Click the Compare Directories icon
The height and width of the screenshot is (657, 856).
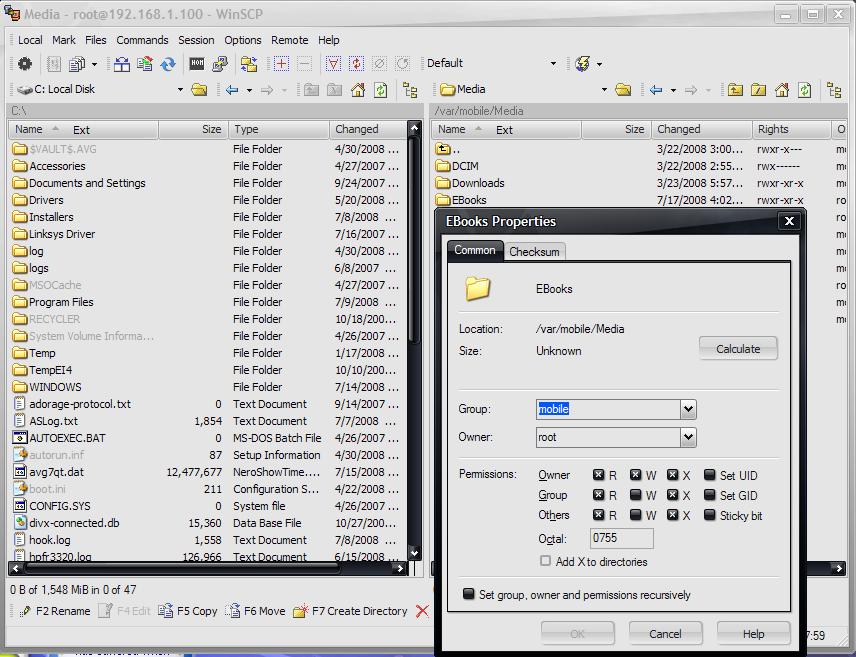tap(122, 64)
